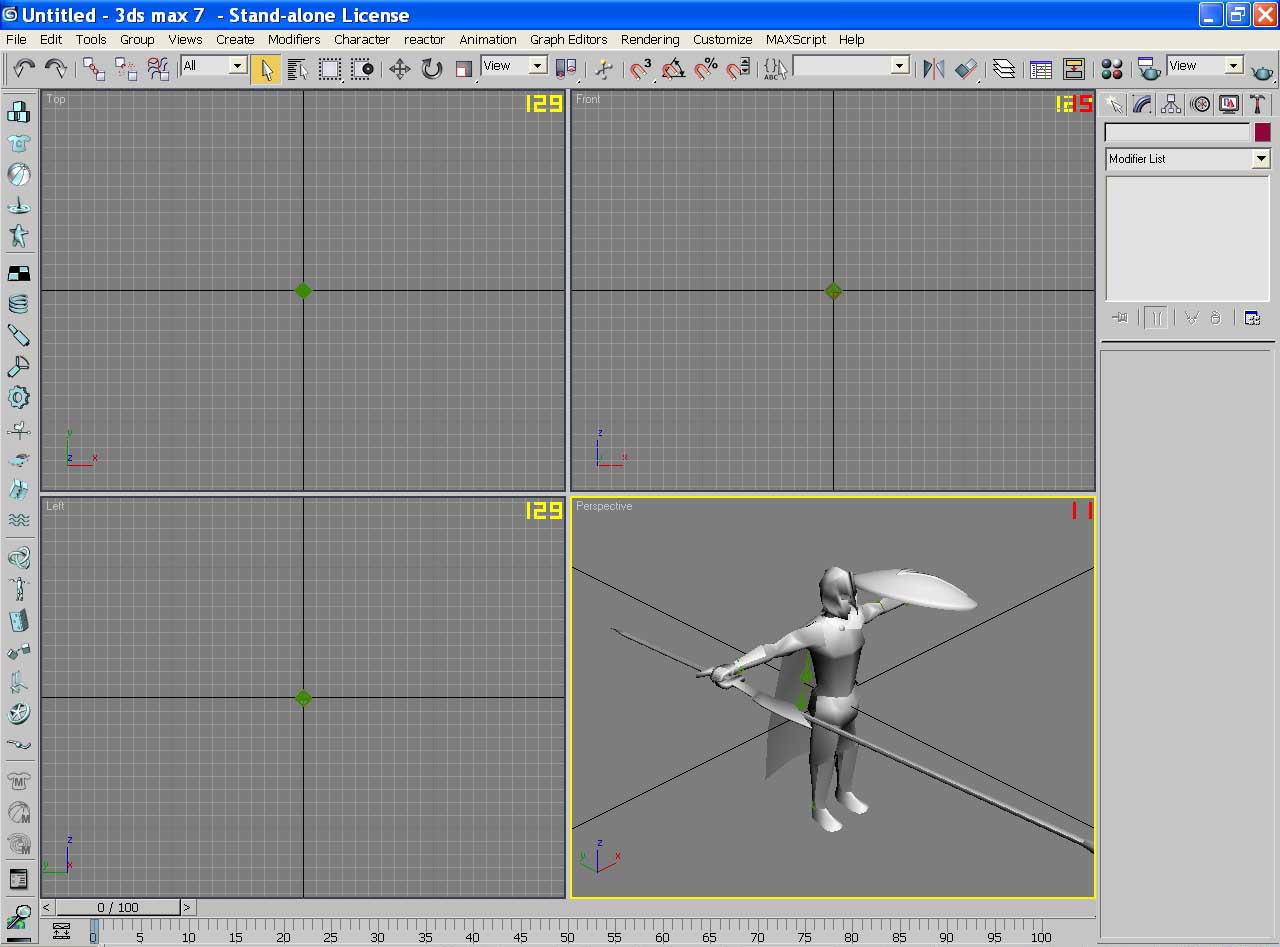Screen dimensions: 1280x947
Task: Toggle the 3D Snaps button
Action: click(x=641, y=68)
